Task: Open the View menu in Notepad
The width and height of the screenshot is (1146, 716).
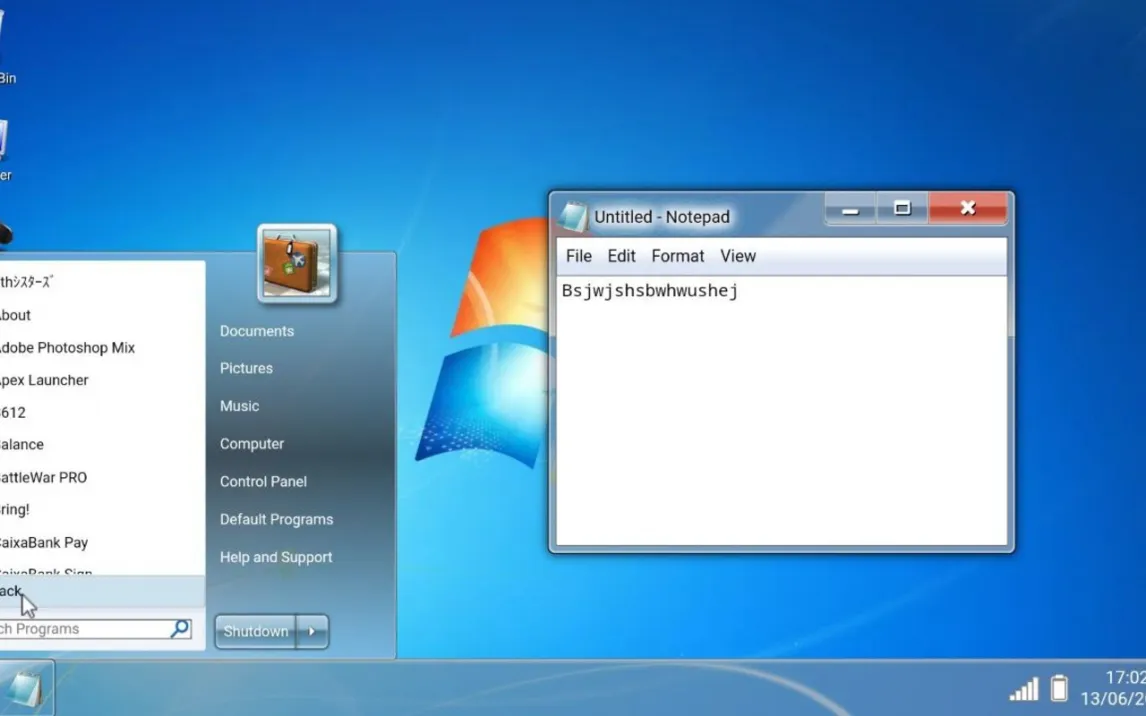Action: click(x=738, y=256)
